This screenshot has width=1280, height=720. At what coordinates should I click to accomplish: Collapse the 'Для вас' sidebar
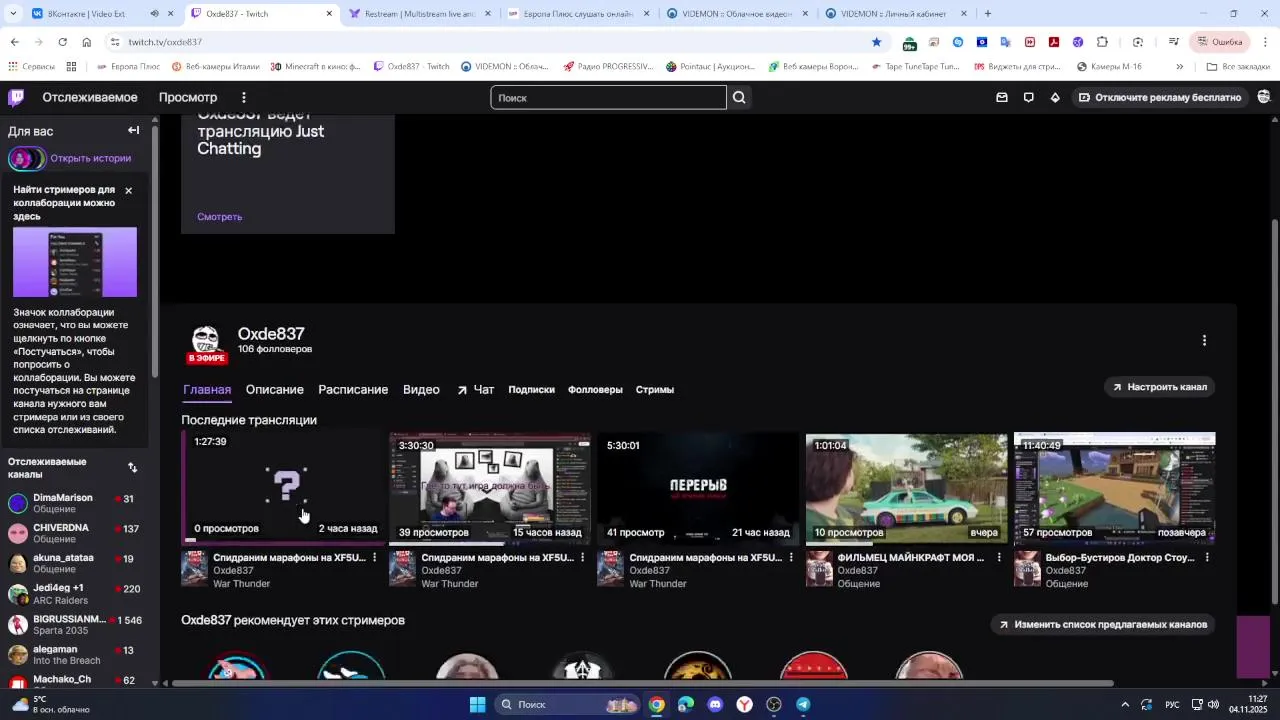(133, 130)
